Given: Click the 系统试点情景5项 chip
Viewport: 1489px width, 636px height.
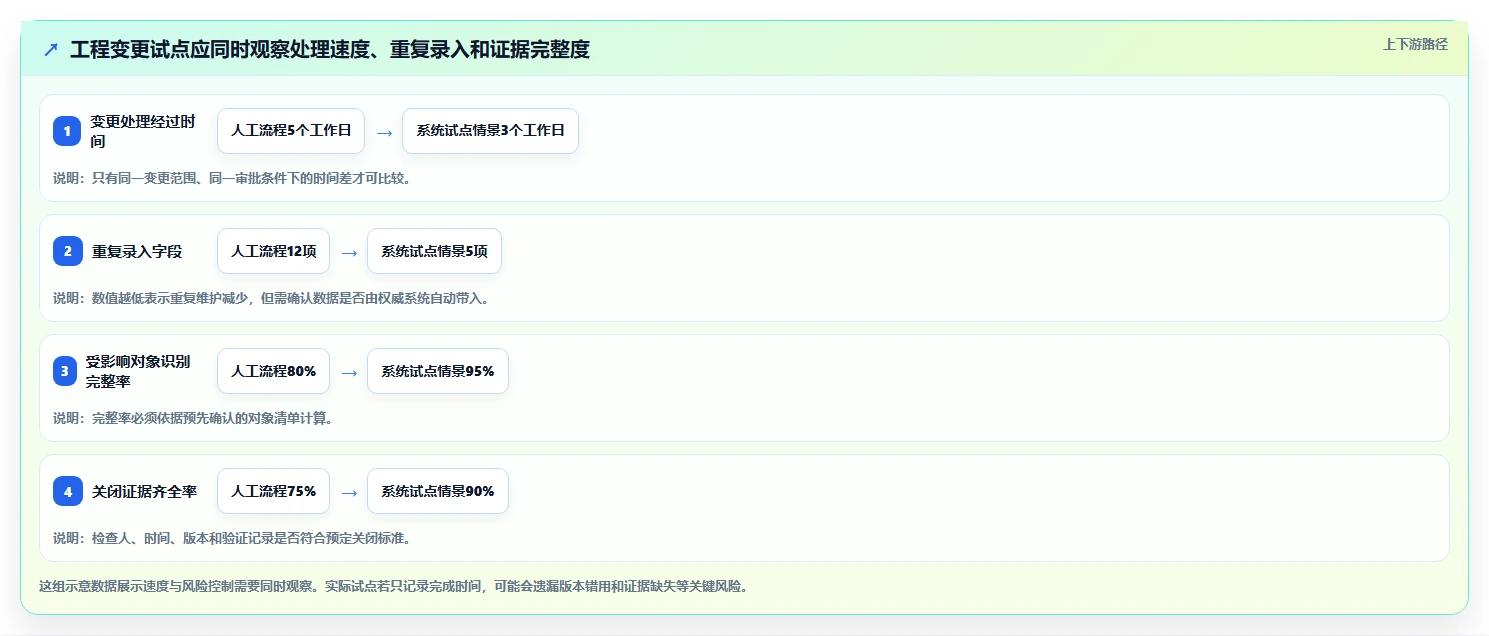Looking at the screenshot, I should 434,251.
